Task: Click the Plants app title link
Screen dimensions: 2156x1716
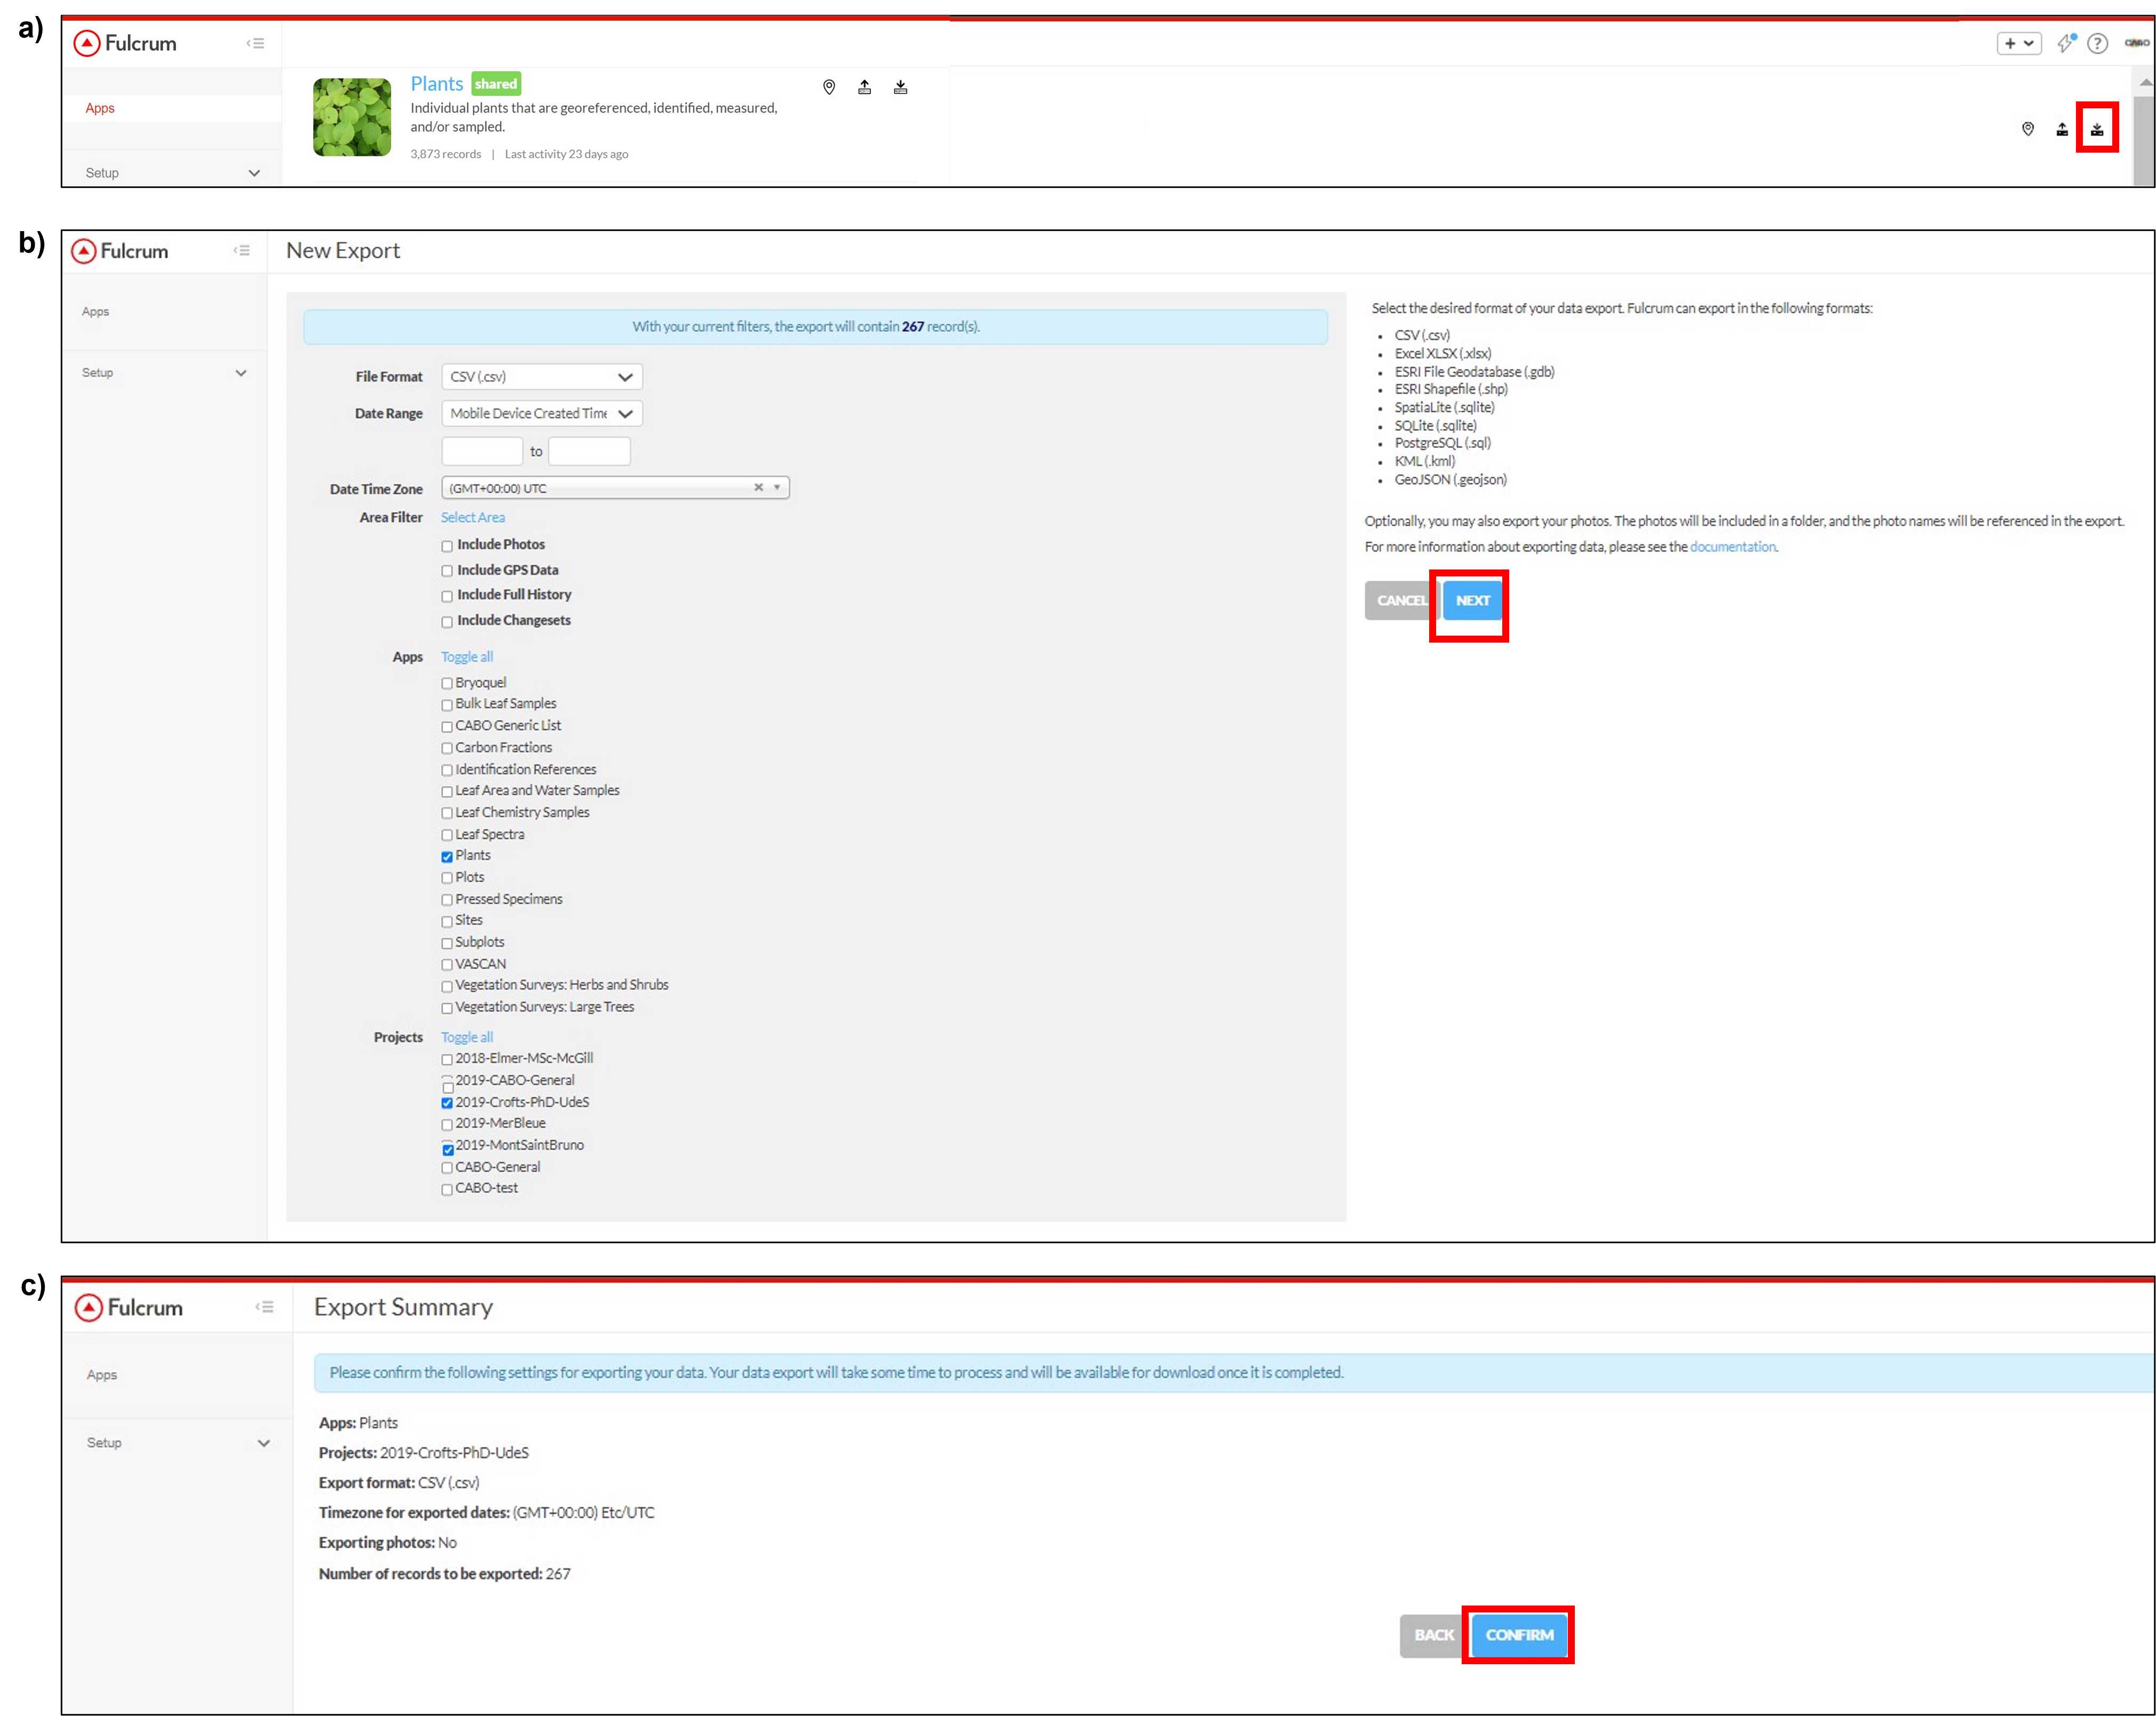Action: click(x=437, y=84)
